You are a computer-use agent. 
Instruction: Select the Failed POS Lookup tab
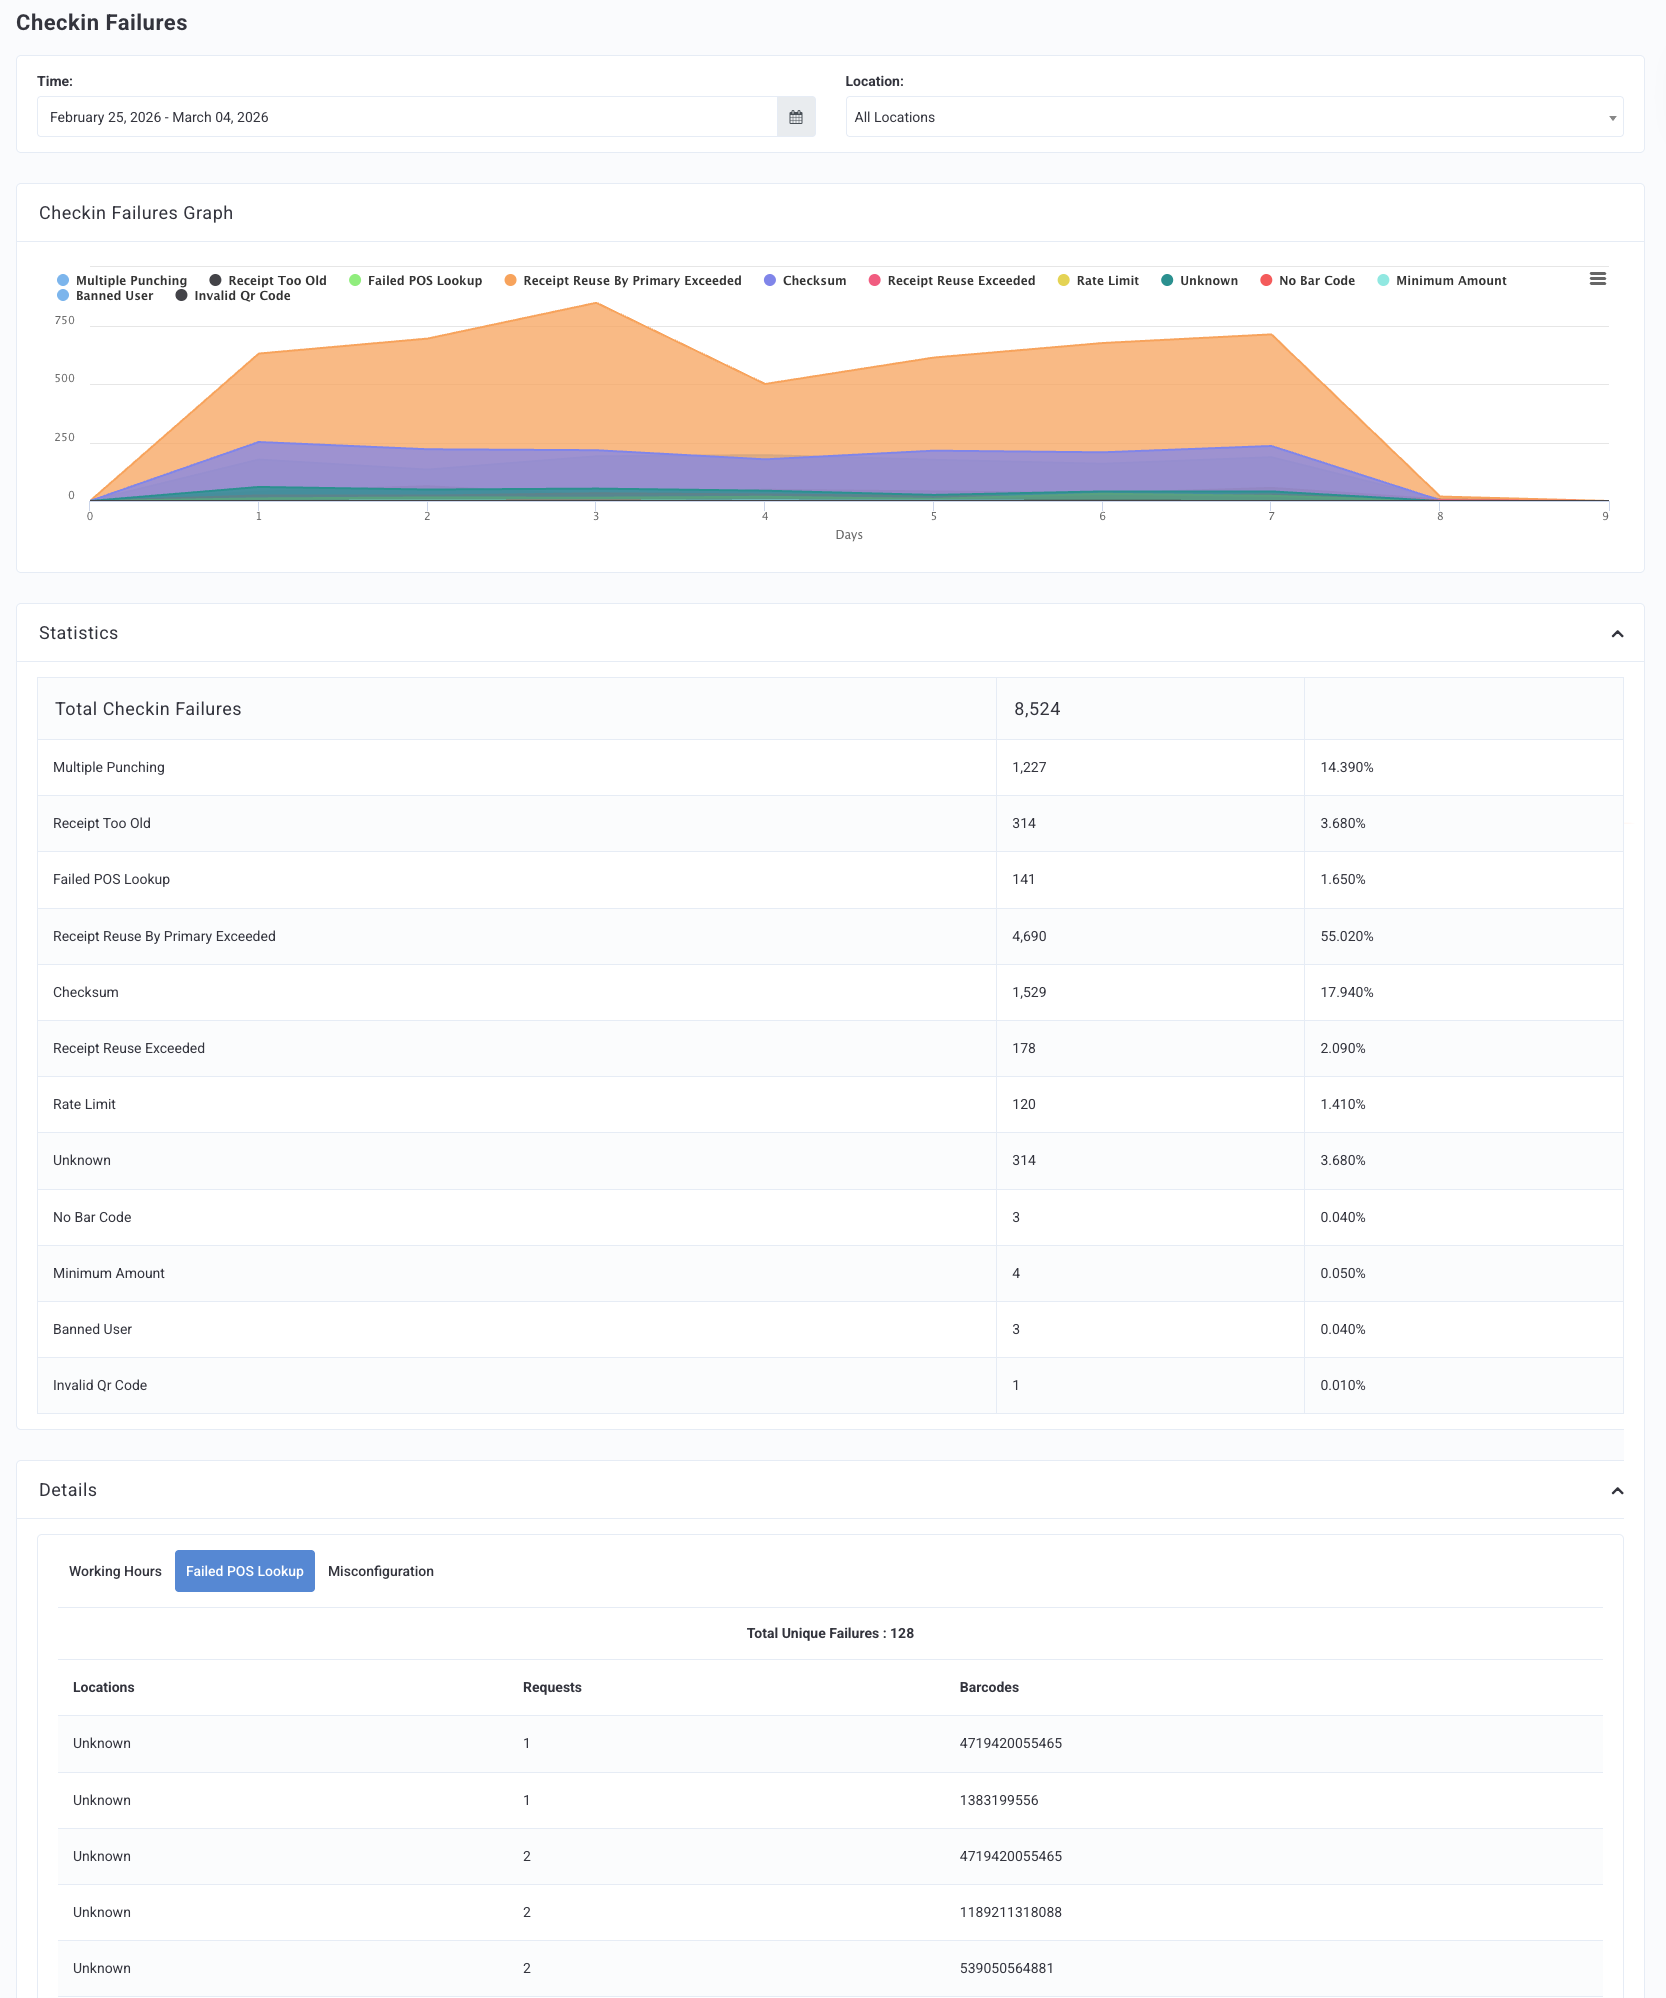pos(245,1571)
